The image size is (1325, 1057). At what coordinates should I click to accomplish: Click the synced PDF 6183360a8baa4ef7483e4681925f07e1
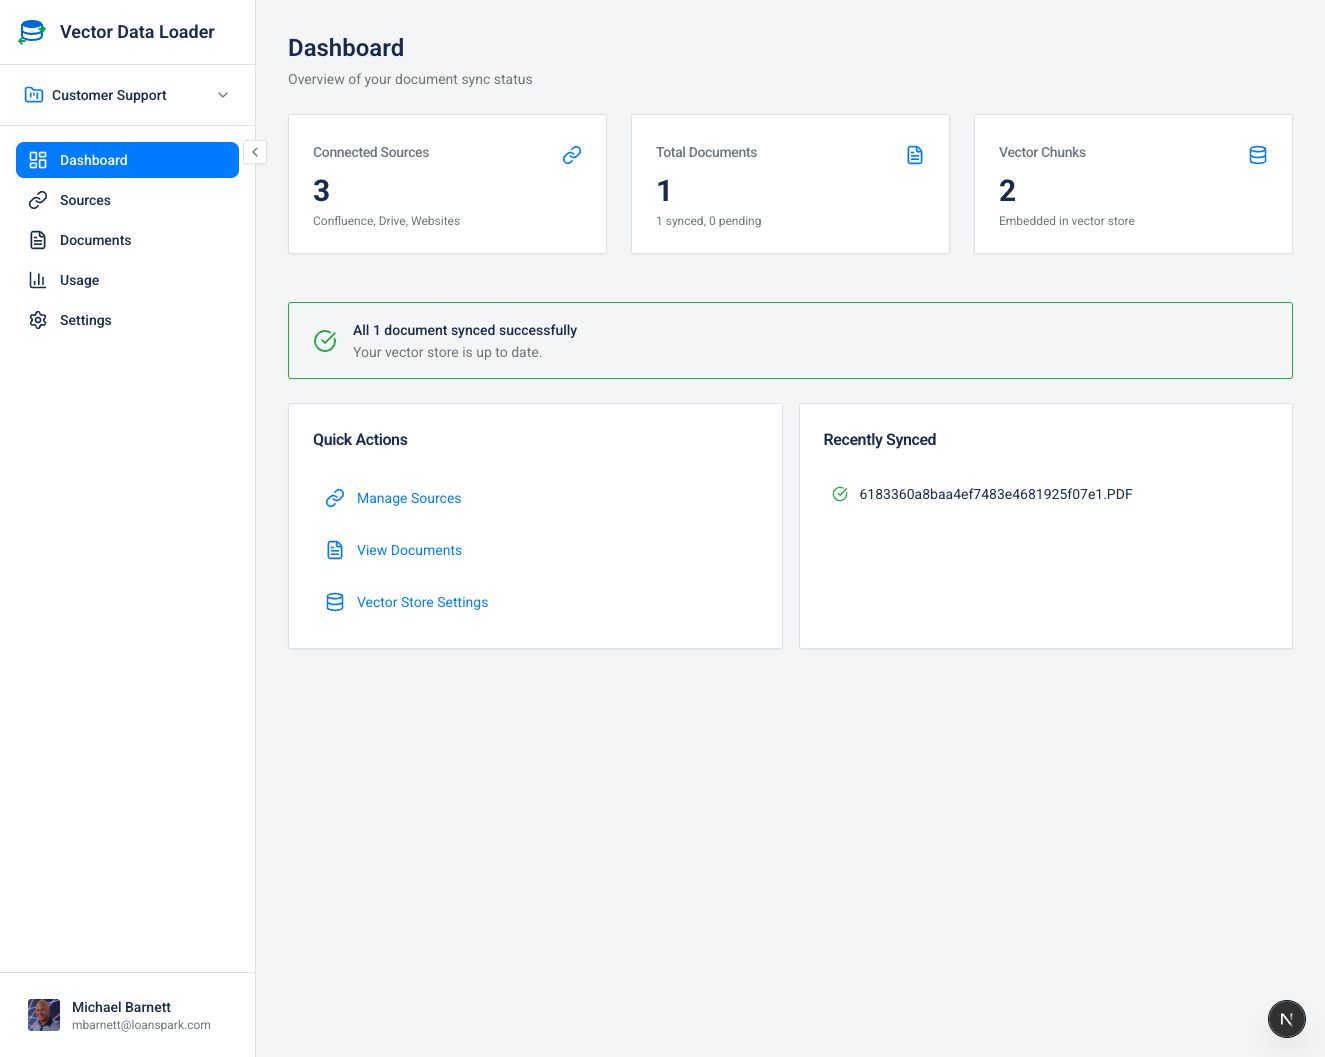click(996, 493)
